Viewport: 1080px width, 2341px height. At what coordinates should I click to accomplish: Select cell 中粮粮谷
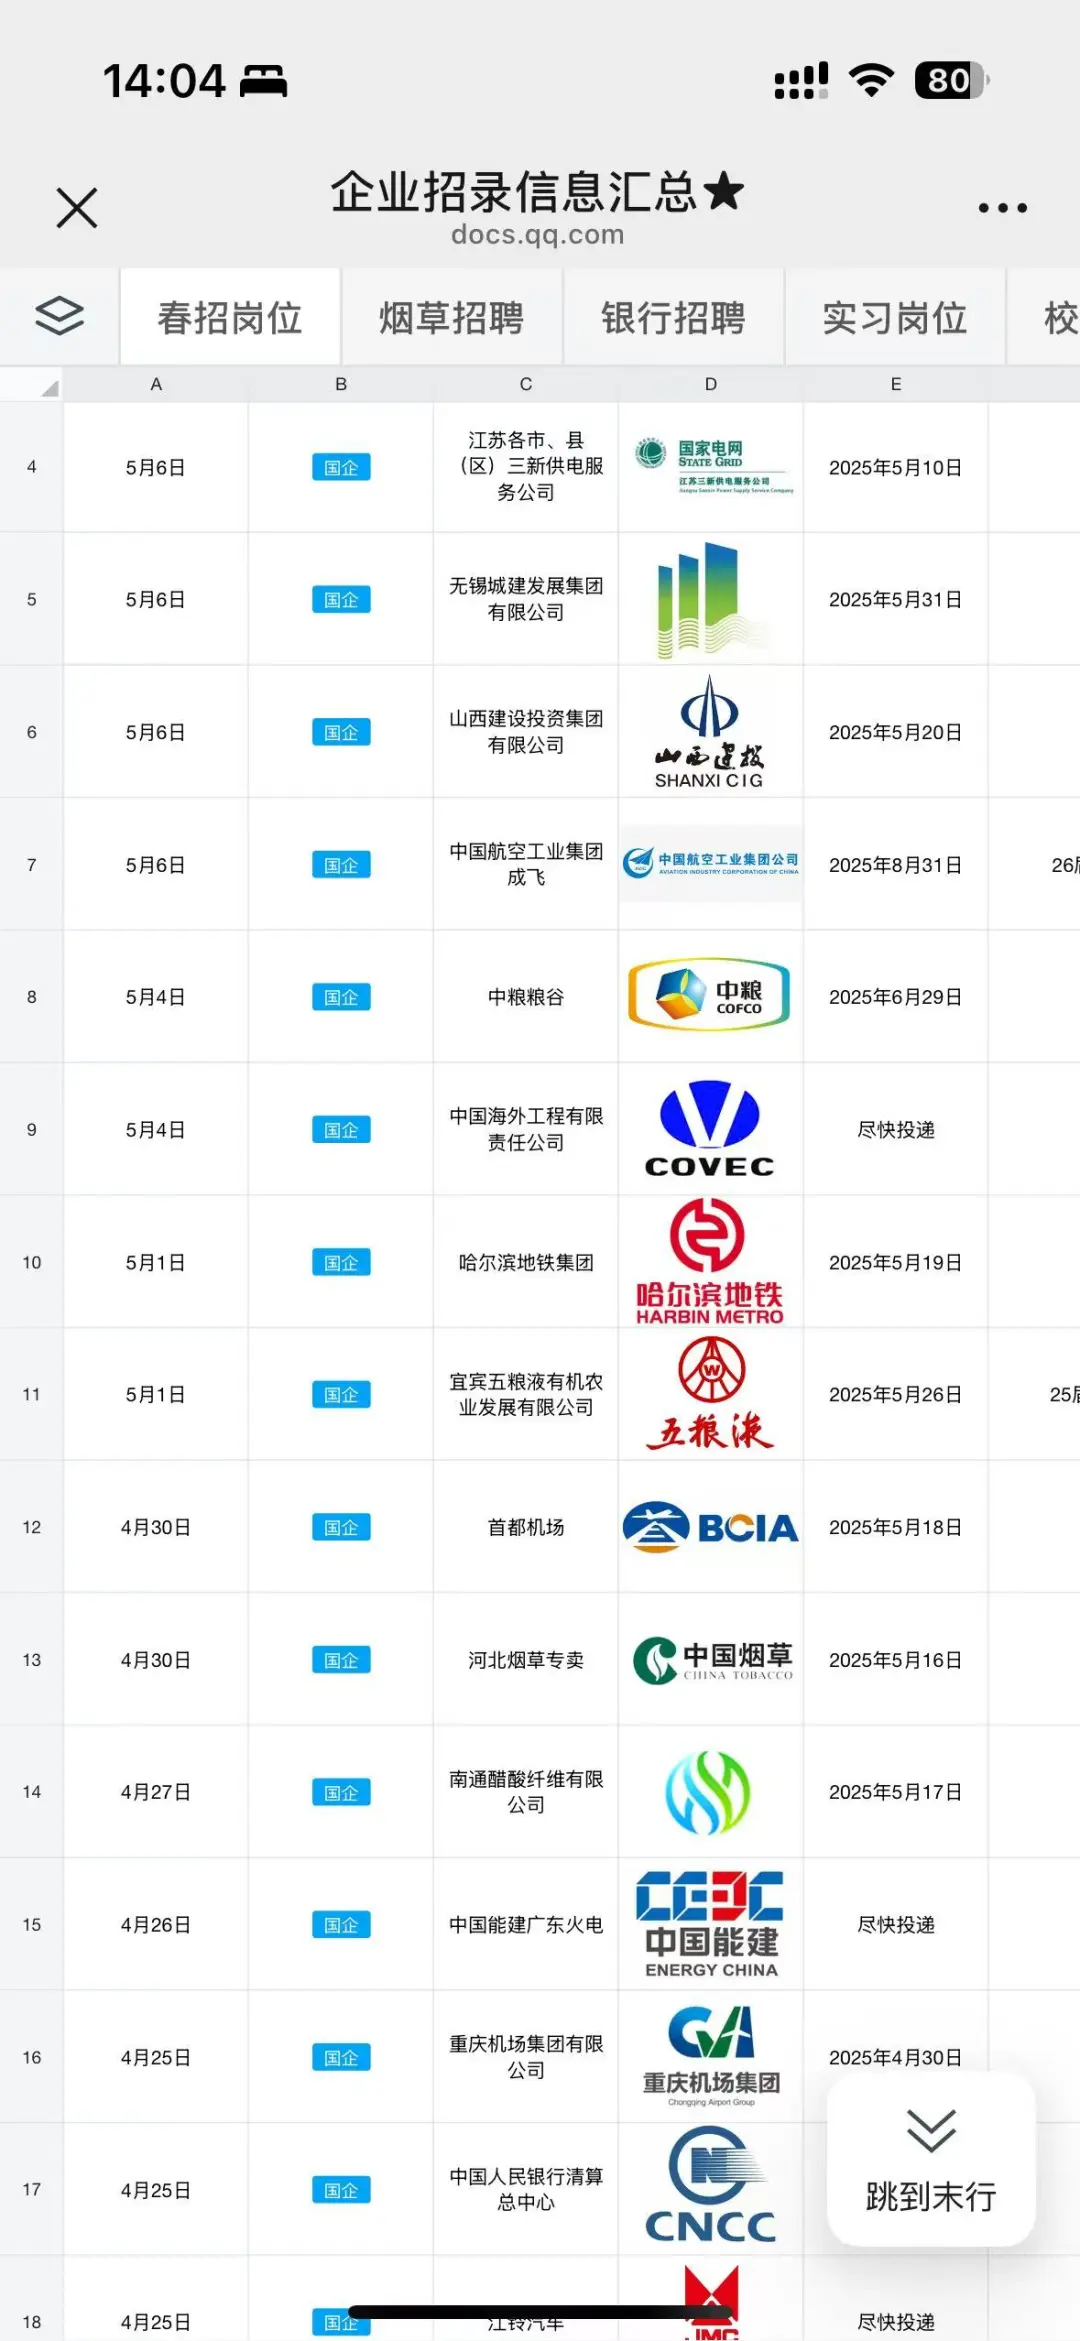click(526, 997)
